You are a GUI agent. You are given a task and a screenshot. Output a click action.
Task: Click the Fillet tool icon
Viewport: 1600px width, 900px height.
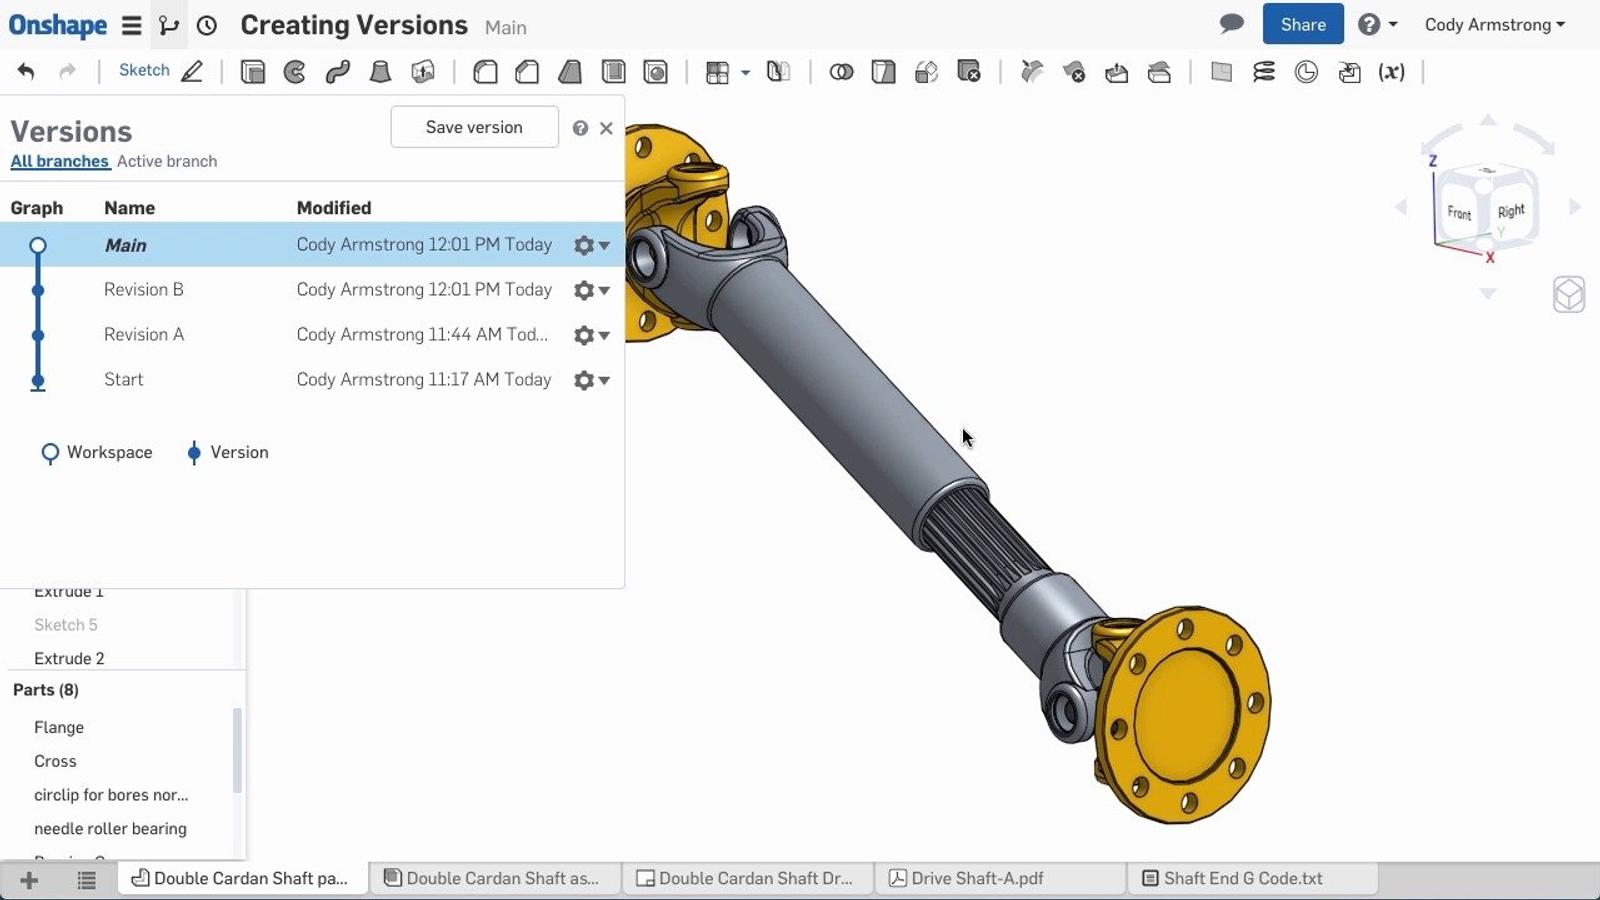486,72
